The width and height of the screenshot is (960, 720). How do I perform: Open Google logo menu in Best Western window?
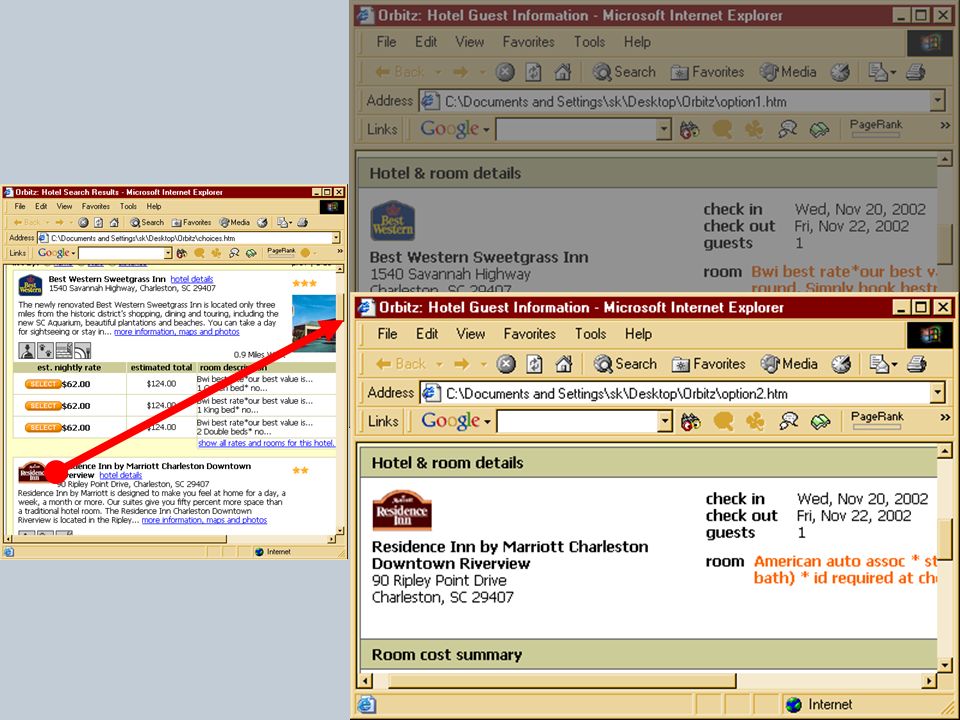point(454,129)
